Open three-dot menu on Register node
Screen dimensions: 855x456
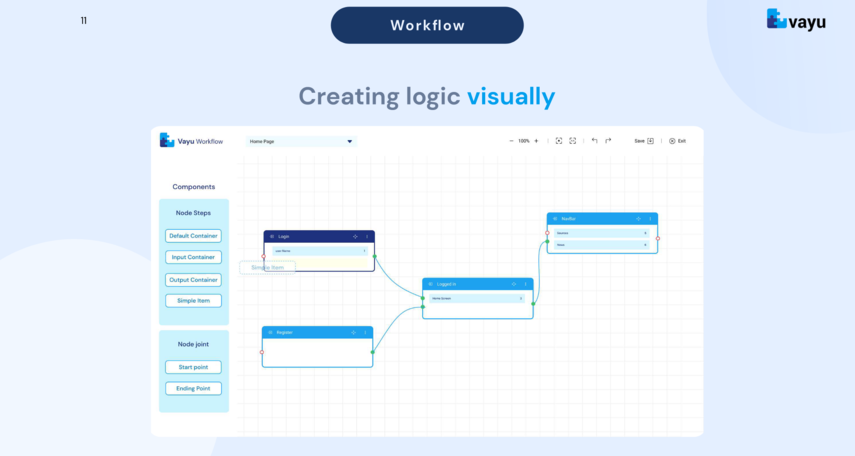click(x=365, y=332)
